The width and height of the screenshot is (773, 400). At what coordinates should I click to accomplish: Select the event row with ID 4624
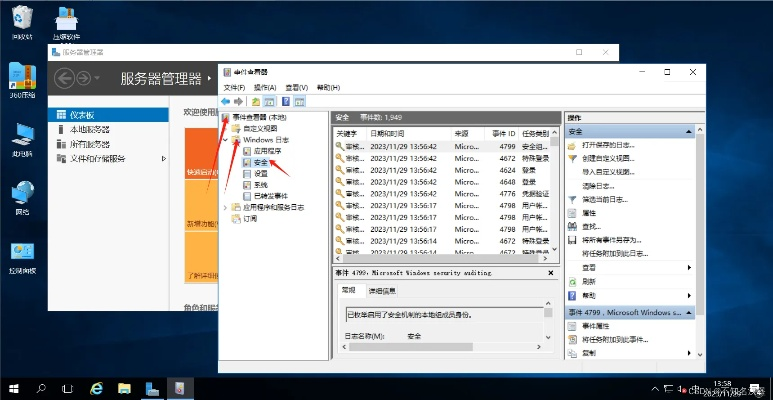(x=442, y=170)
